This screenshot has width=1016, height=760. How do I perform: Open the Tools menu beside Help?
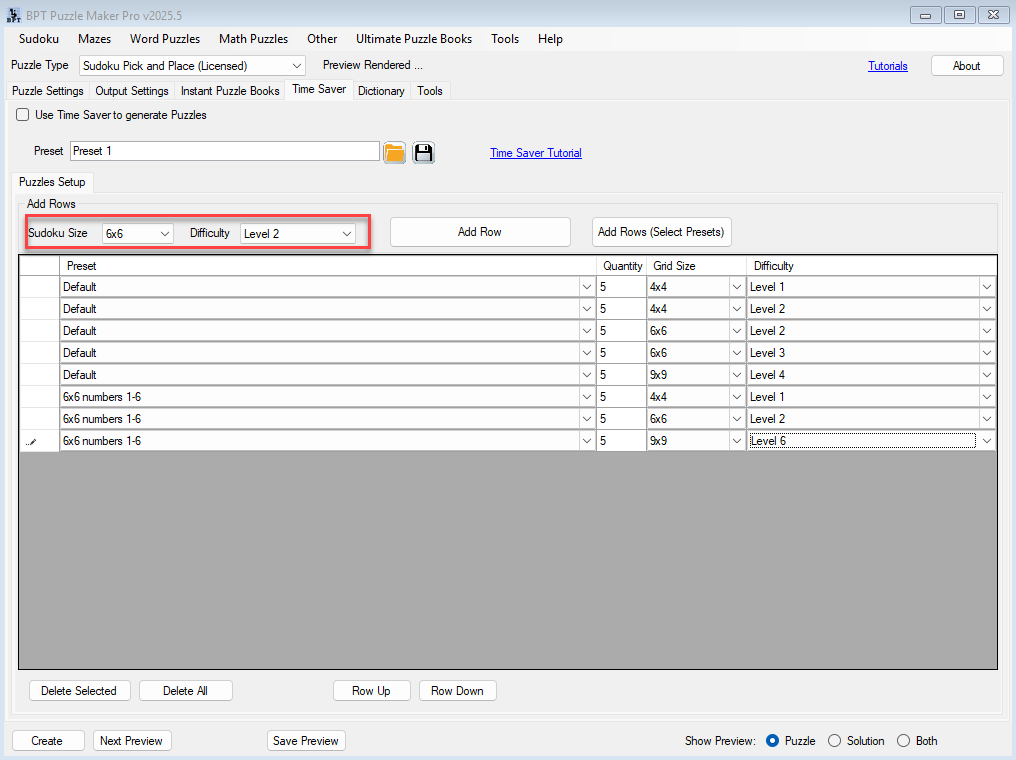505,39
